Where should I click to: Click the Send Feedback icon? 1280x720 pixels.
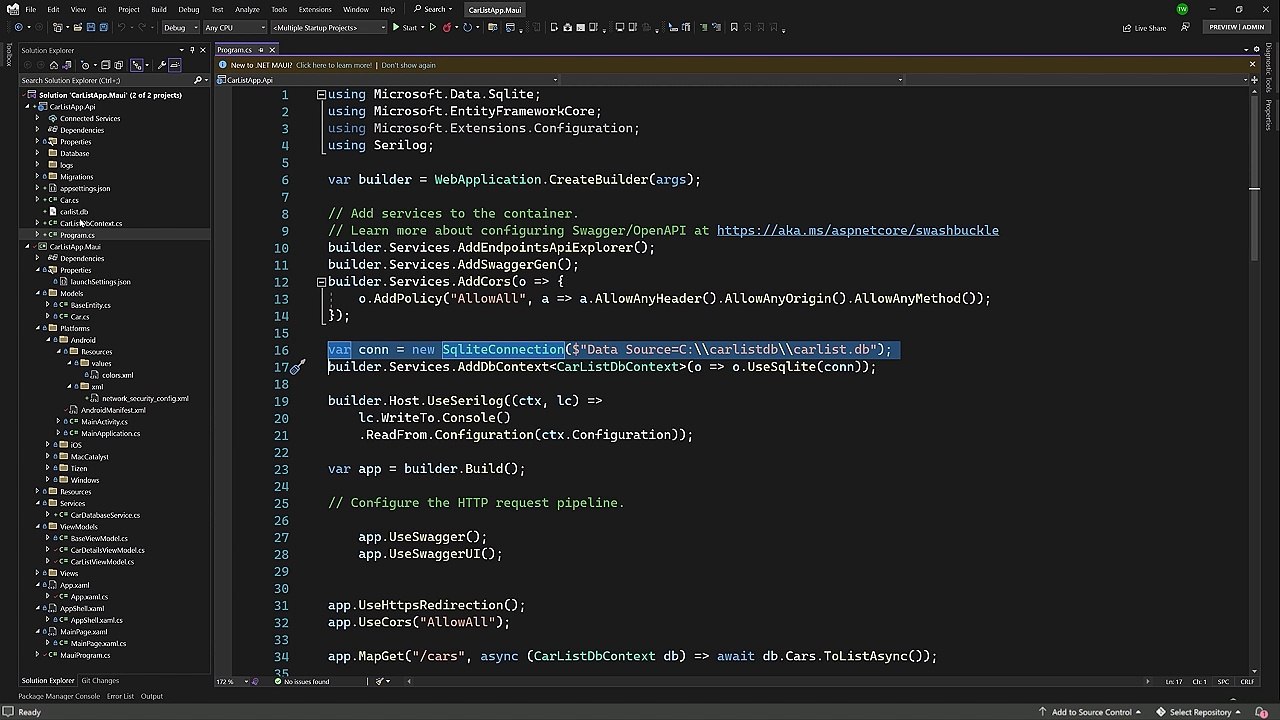pyautogui.click(x=1185, y=27)
